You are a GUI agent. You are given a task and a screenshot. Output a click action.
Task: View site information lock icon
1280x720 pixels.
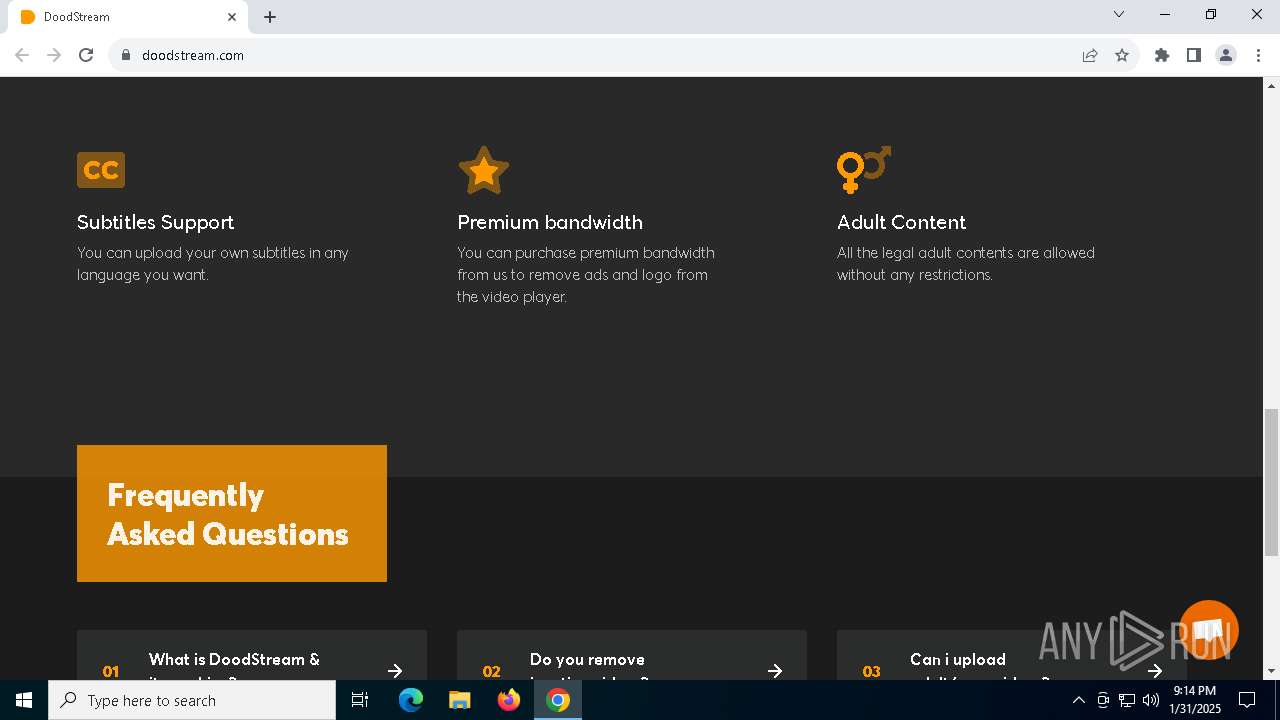point(126,55)
